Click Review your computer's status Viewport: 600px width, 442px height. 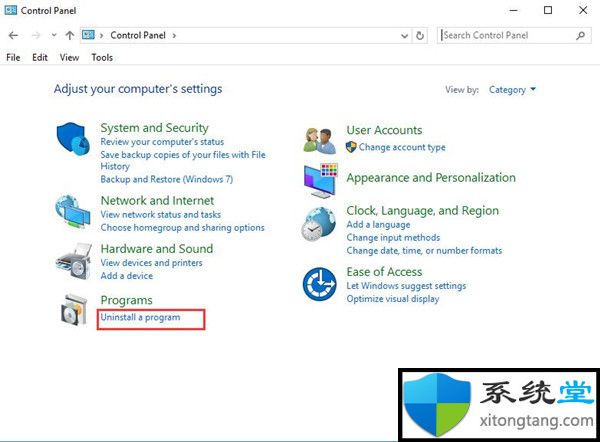pyautogui.click(x=162, y=142)
